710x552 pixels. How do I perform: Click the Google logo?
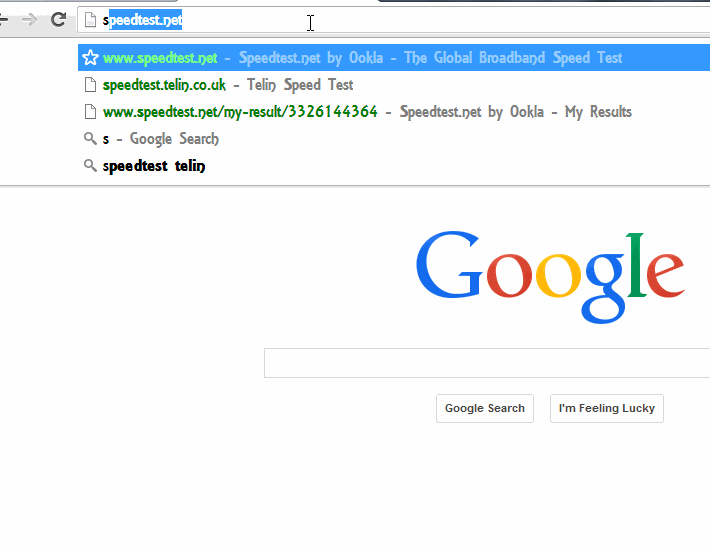point(550,277)
